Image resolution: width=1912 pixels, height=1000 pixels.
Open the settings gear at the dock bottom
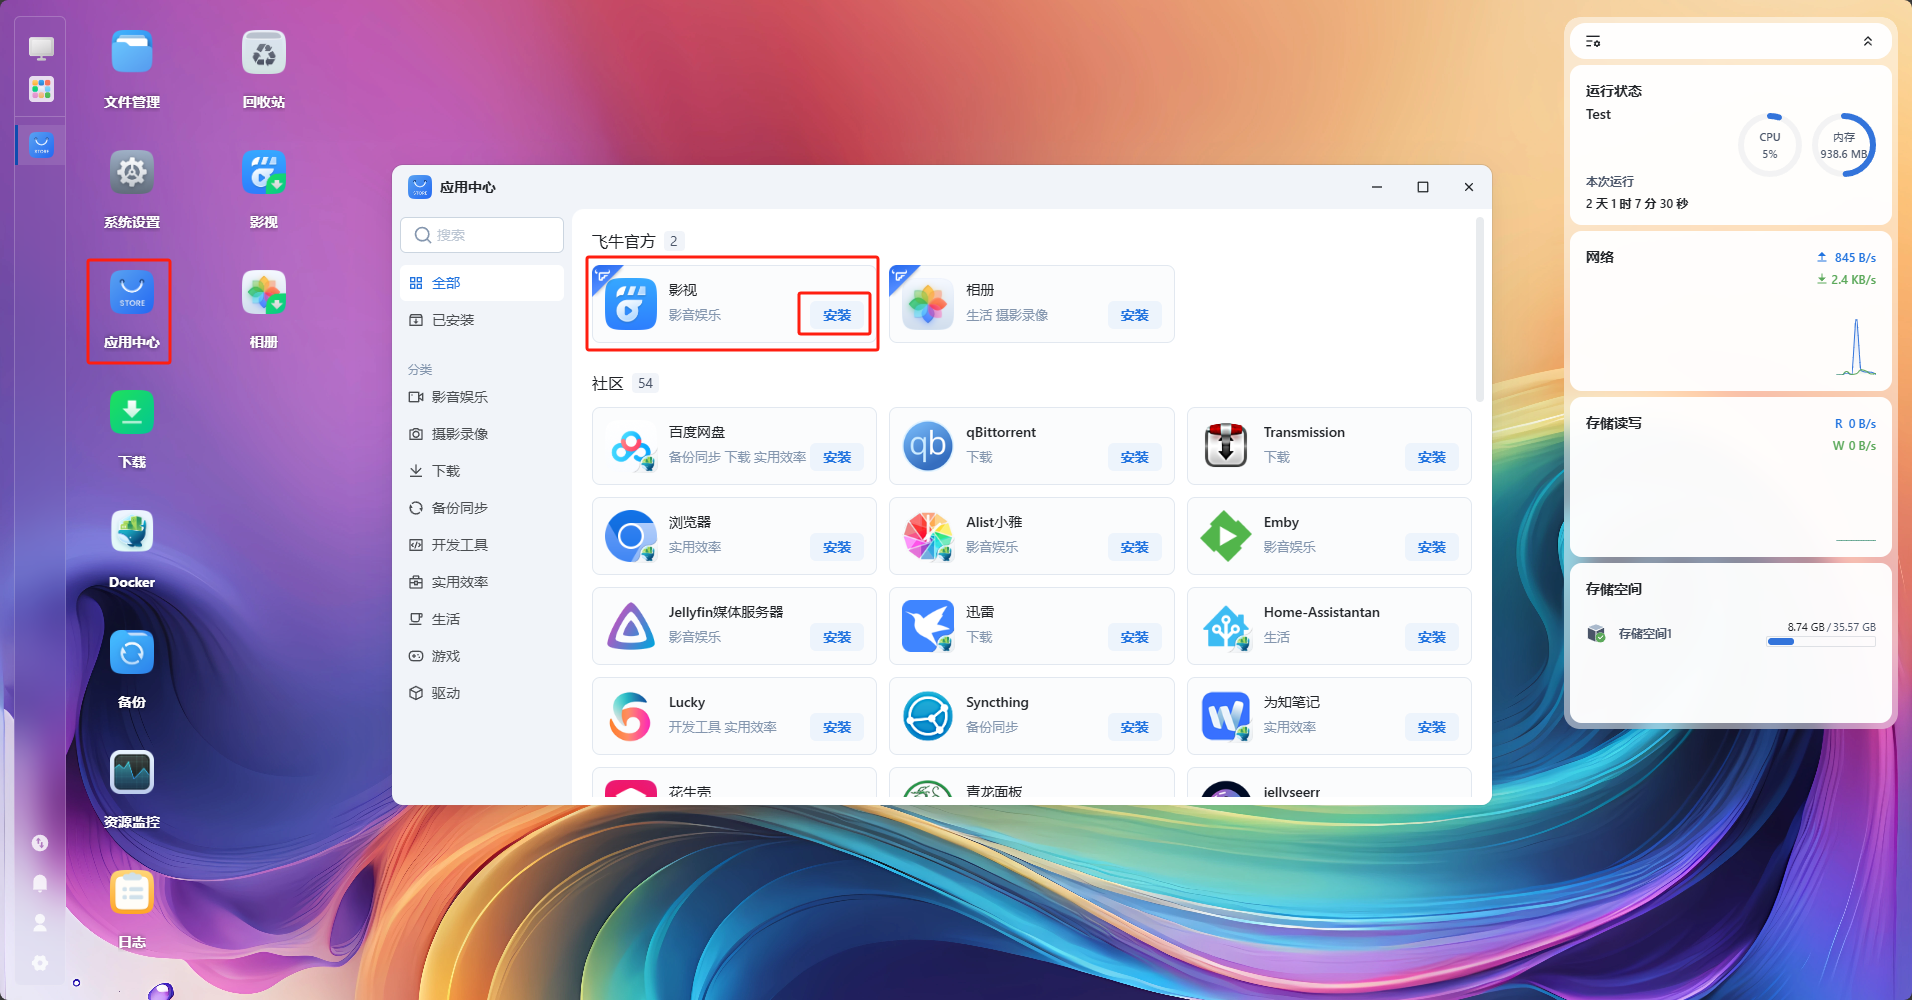(40, 963)
